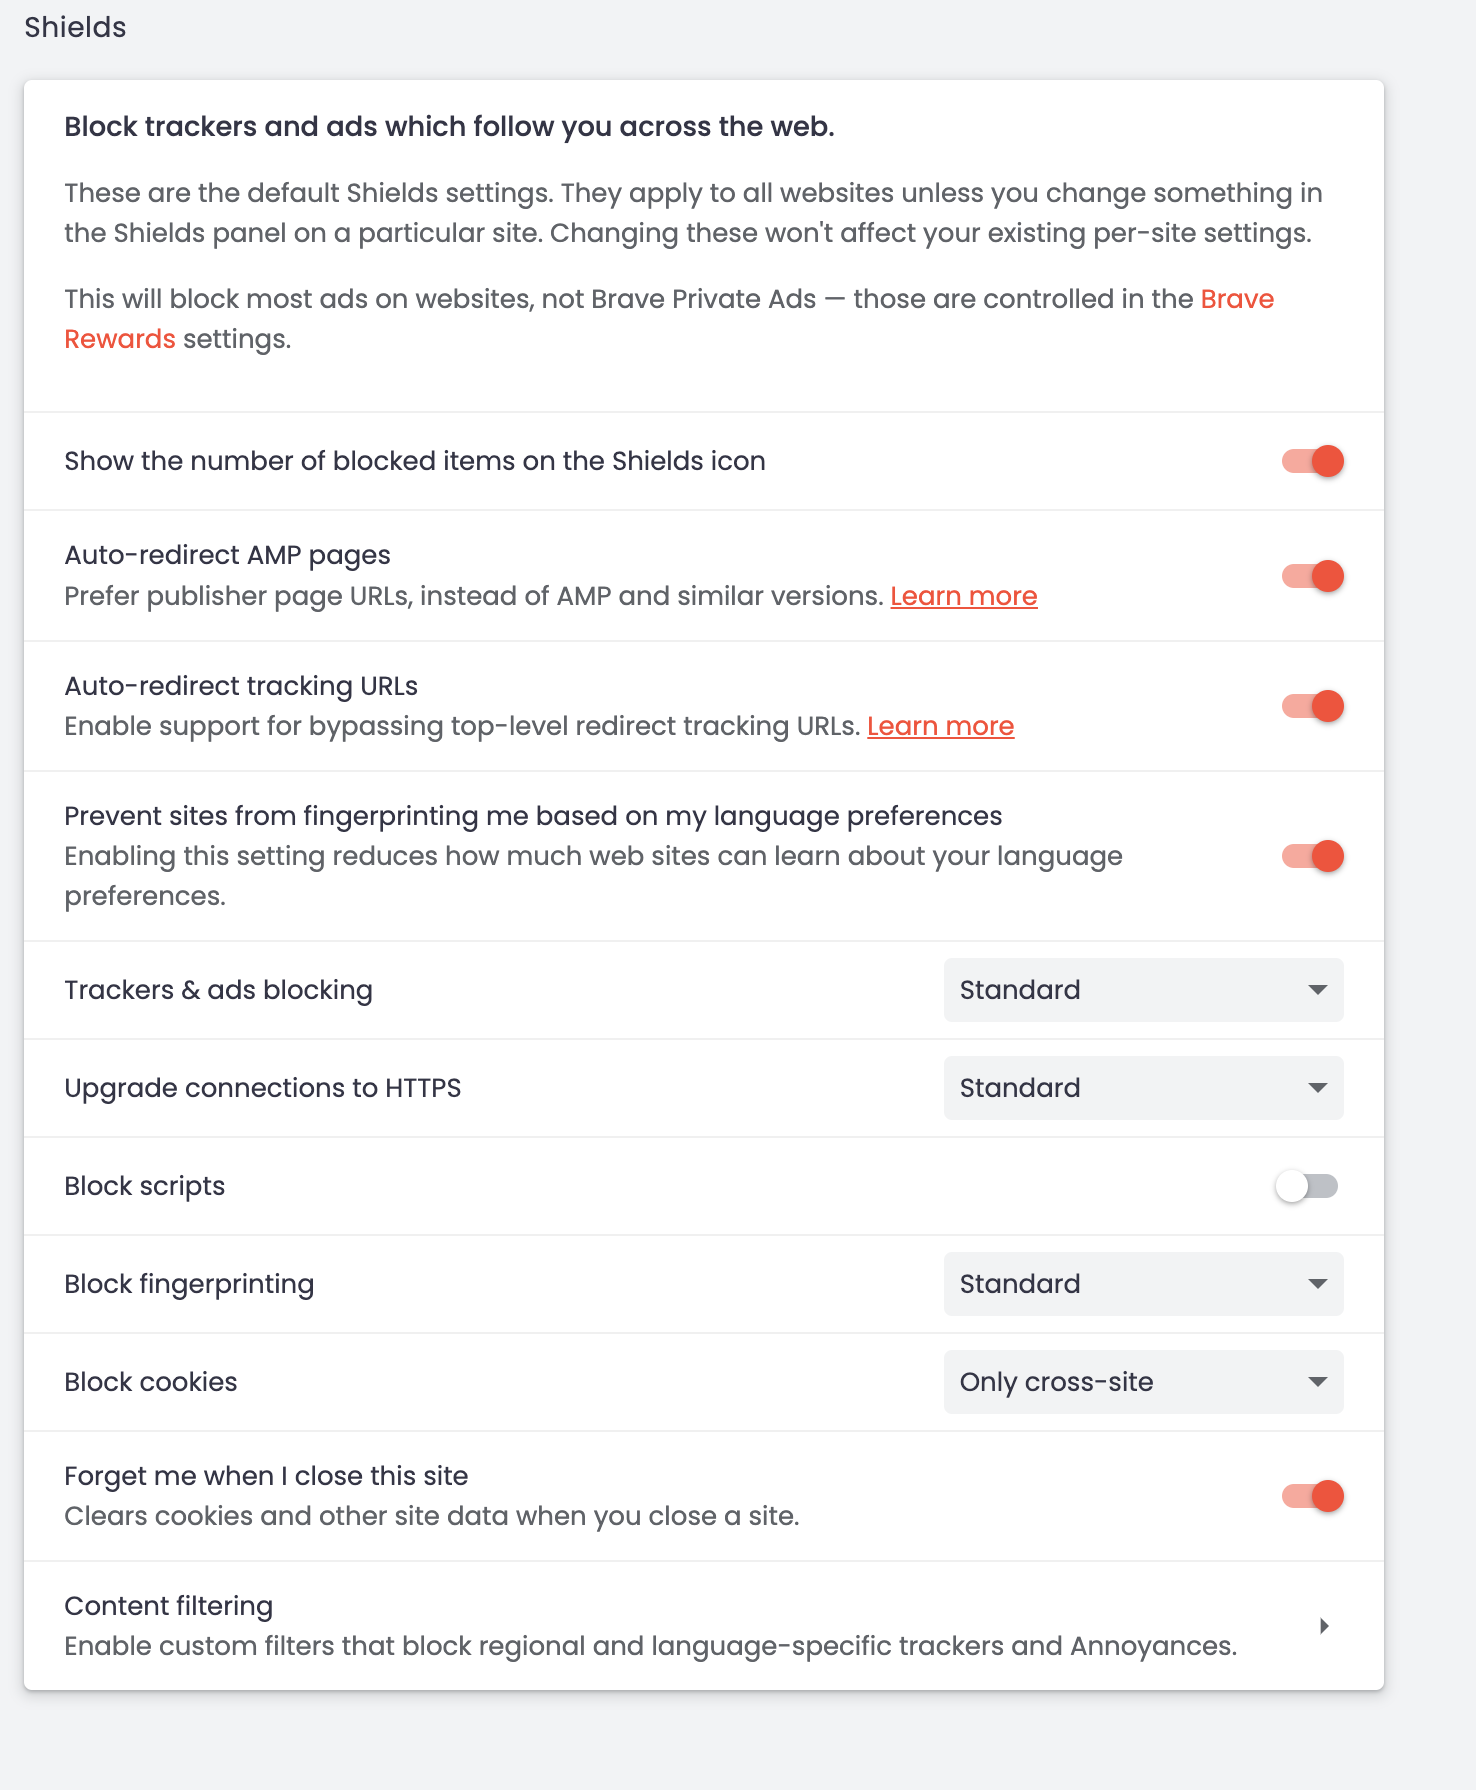
Task: Open the "Upgrade connections to HTTPS" dropdown
Action: [1143, 1088]
